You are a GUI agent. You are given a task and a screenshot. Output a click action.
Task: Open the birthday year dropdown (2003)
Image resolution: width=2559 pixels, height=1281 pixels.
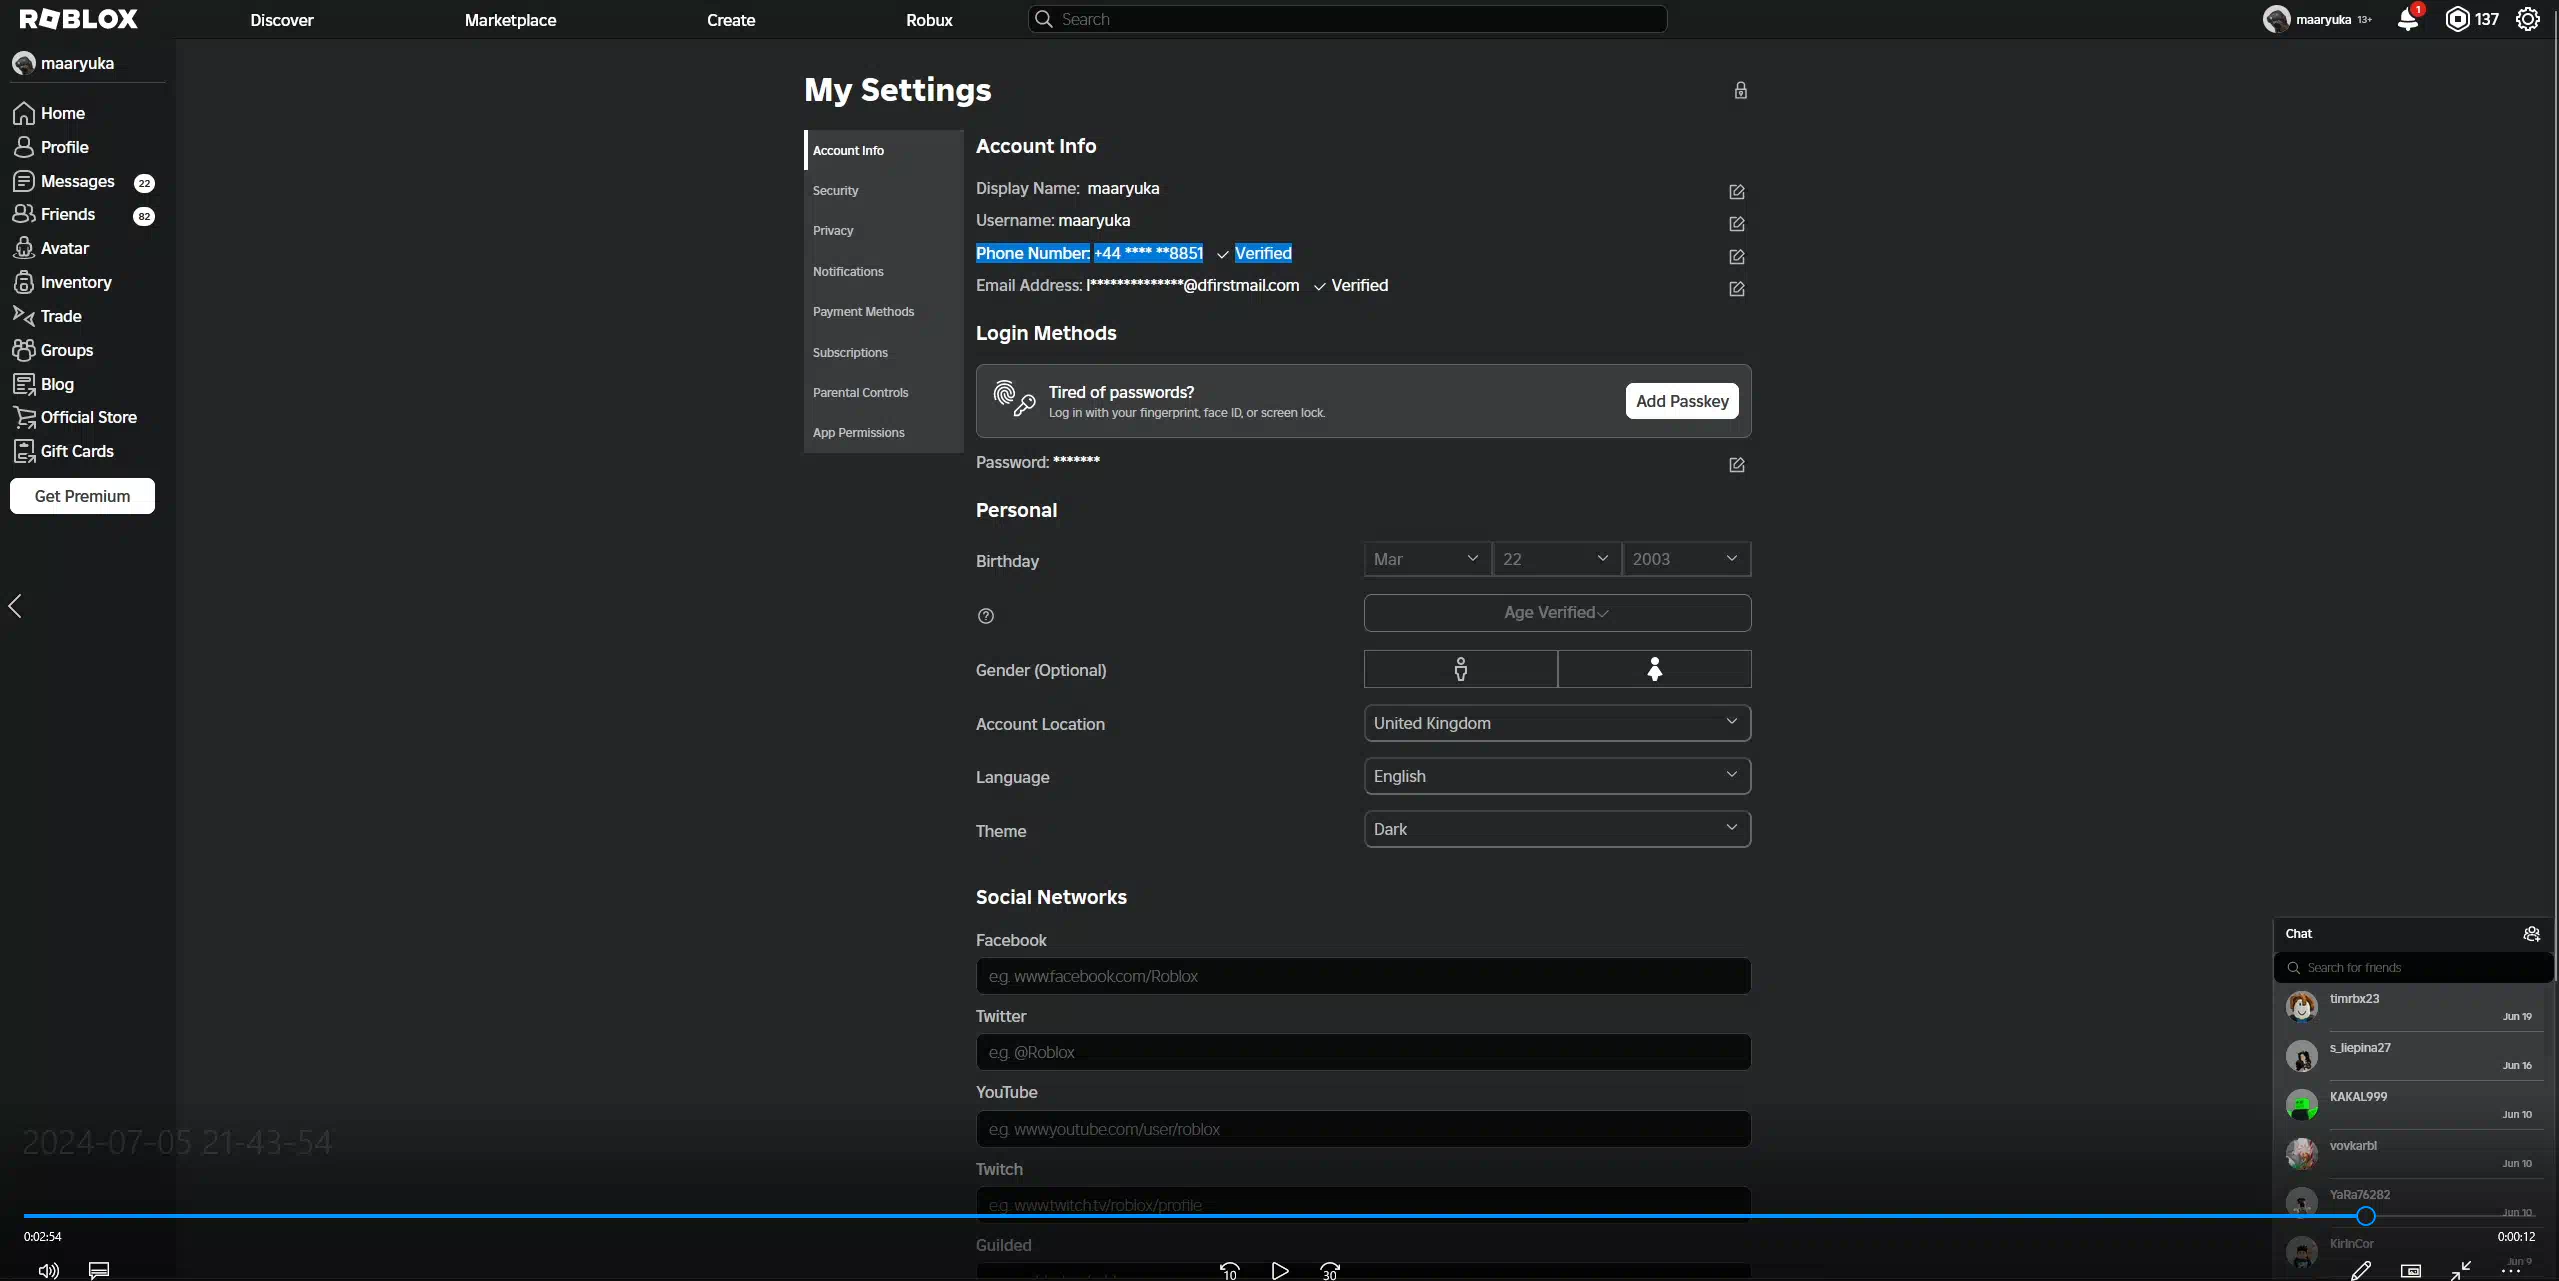(x=1686, y=559)
